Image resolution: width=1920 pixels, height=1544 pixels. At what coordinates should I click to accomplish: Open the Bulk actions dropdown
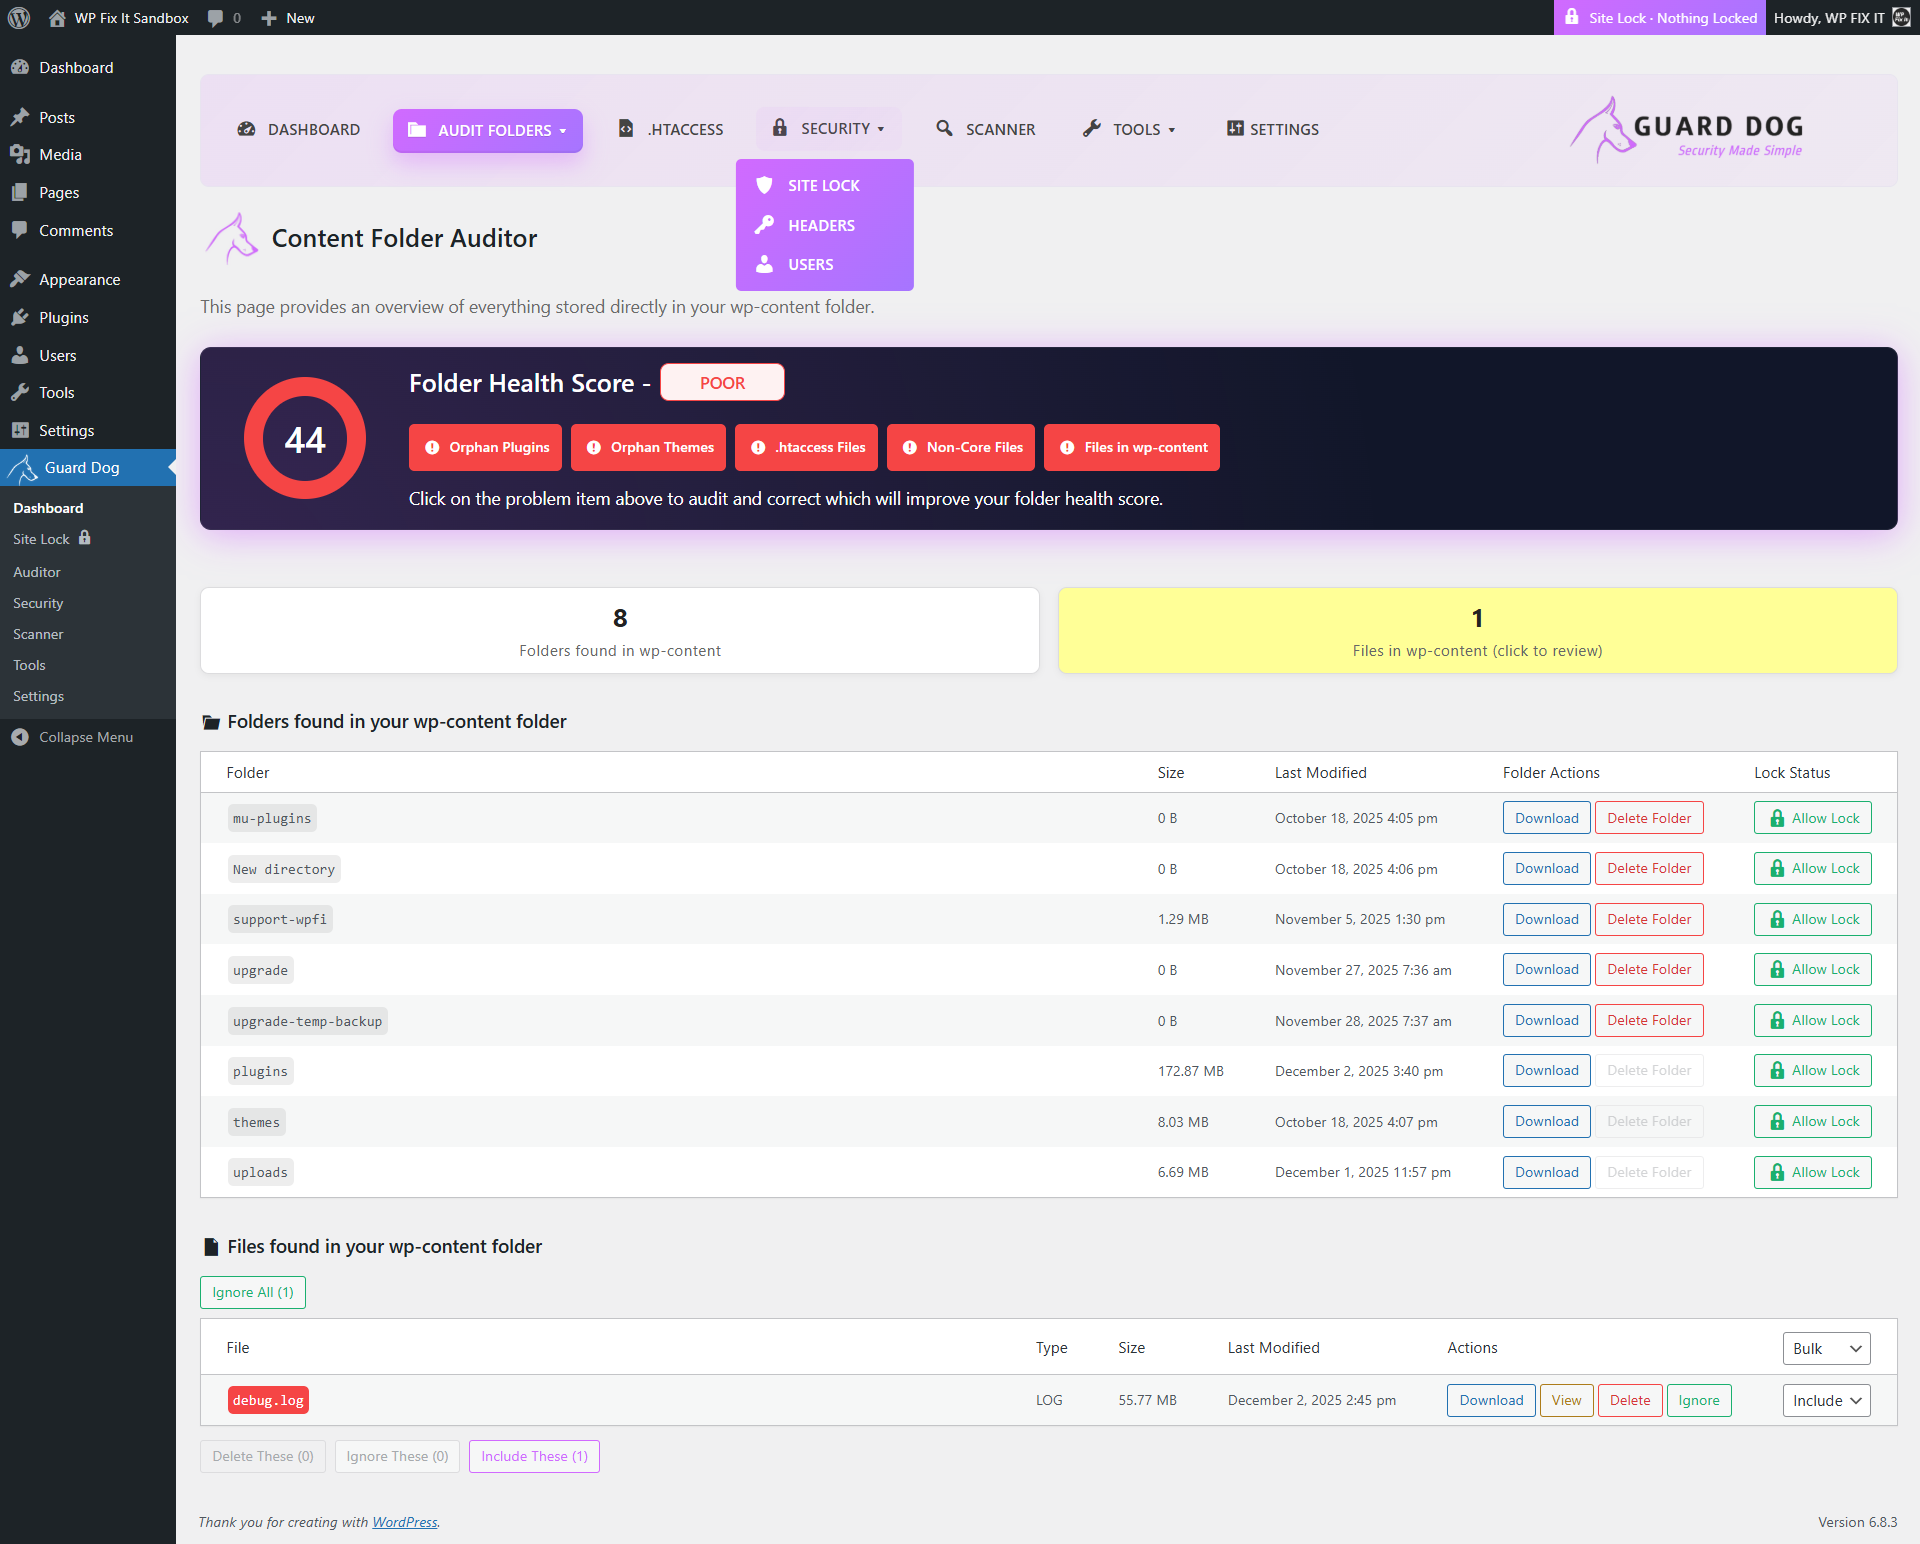(x=1826, y=1348)
